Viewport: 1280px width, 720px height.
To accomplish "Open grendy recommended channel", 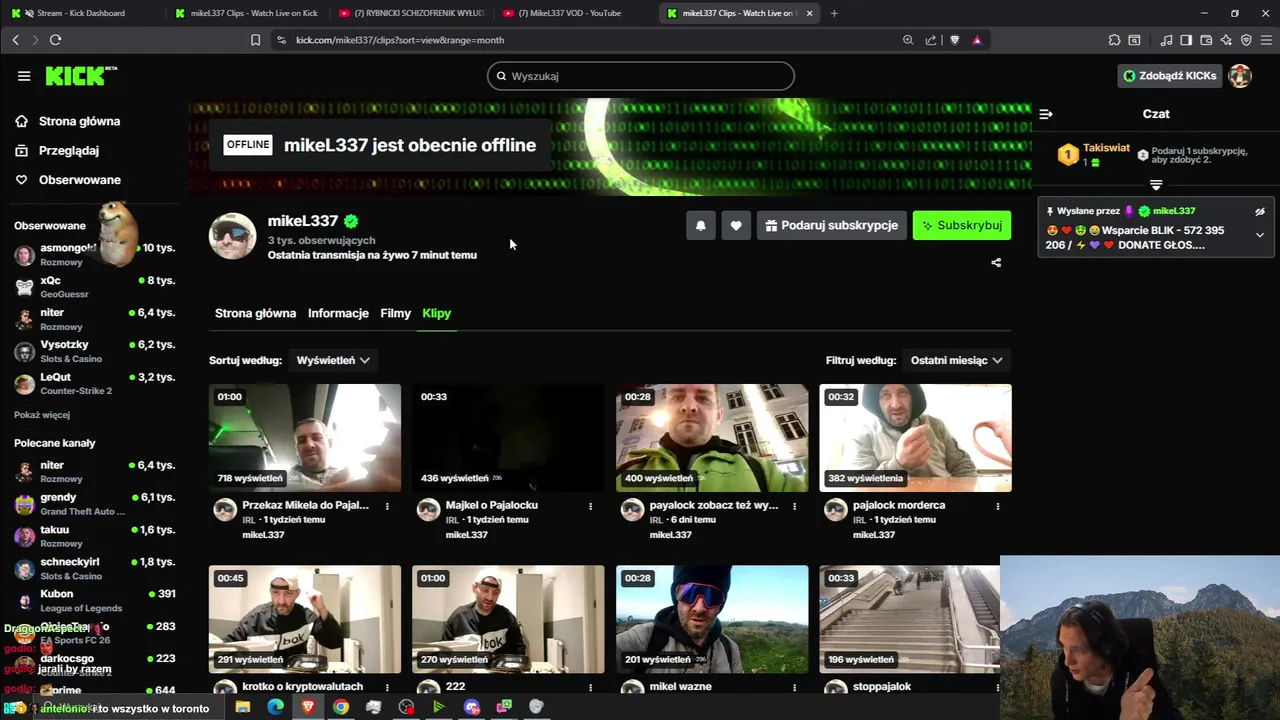I will [95, 504].
